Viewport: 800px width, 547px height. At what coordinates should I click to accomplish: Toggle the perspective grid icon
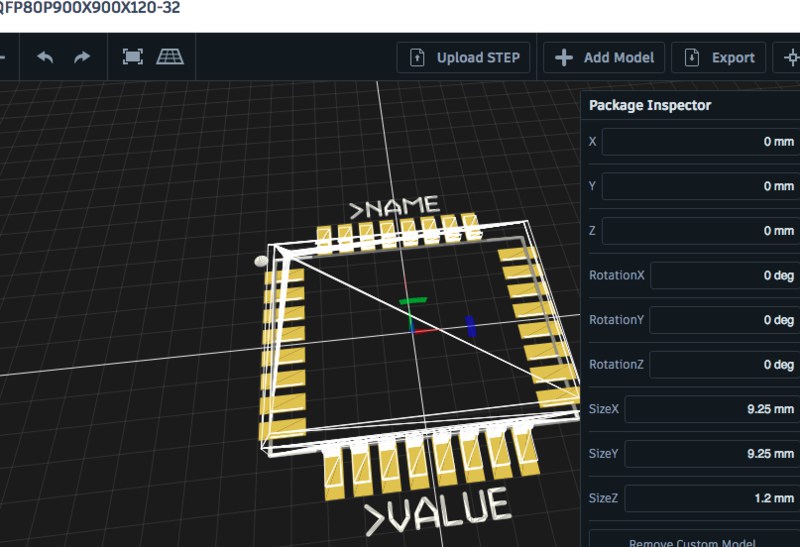coord(170,57)
